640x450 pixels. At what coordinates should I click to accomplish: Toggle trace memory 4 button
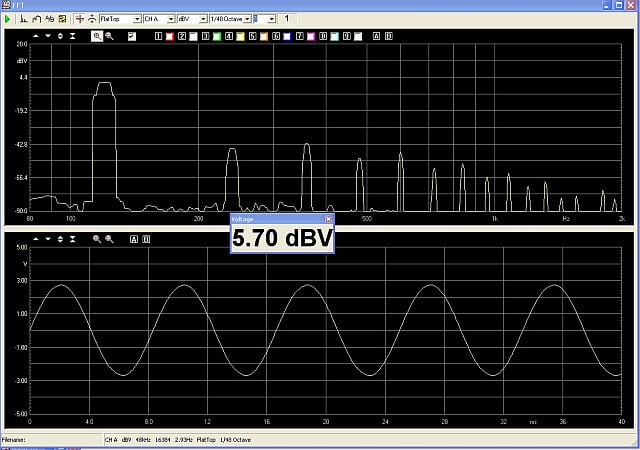228,36
